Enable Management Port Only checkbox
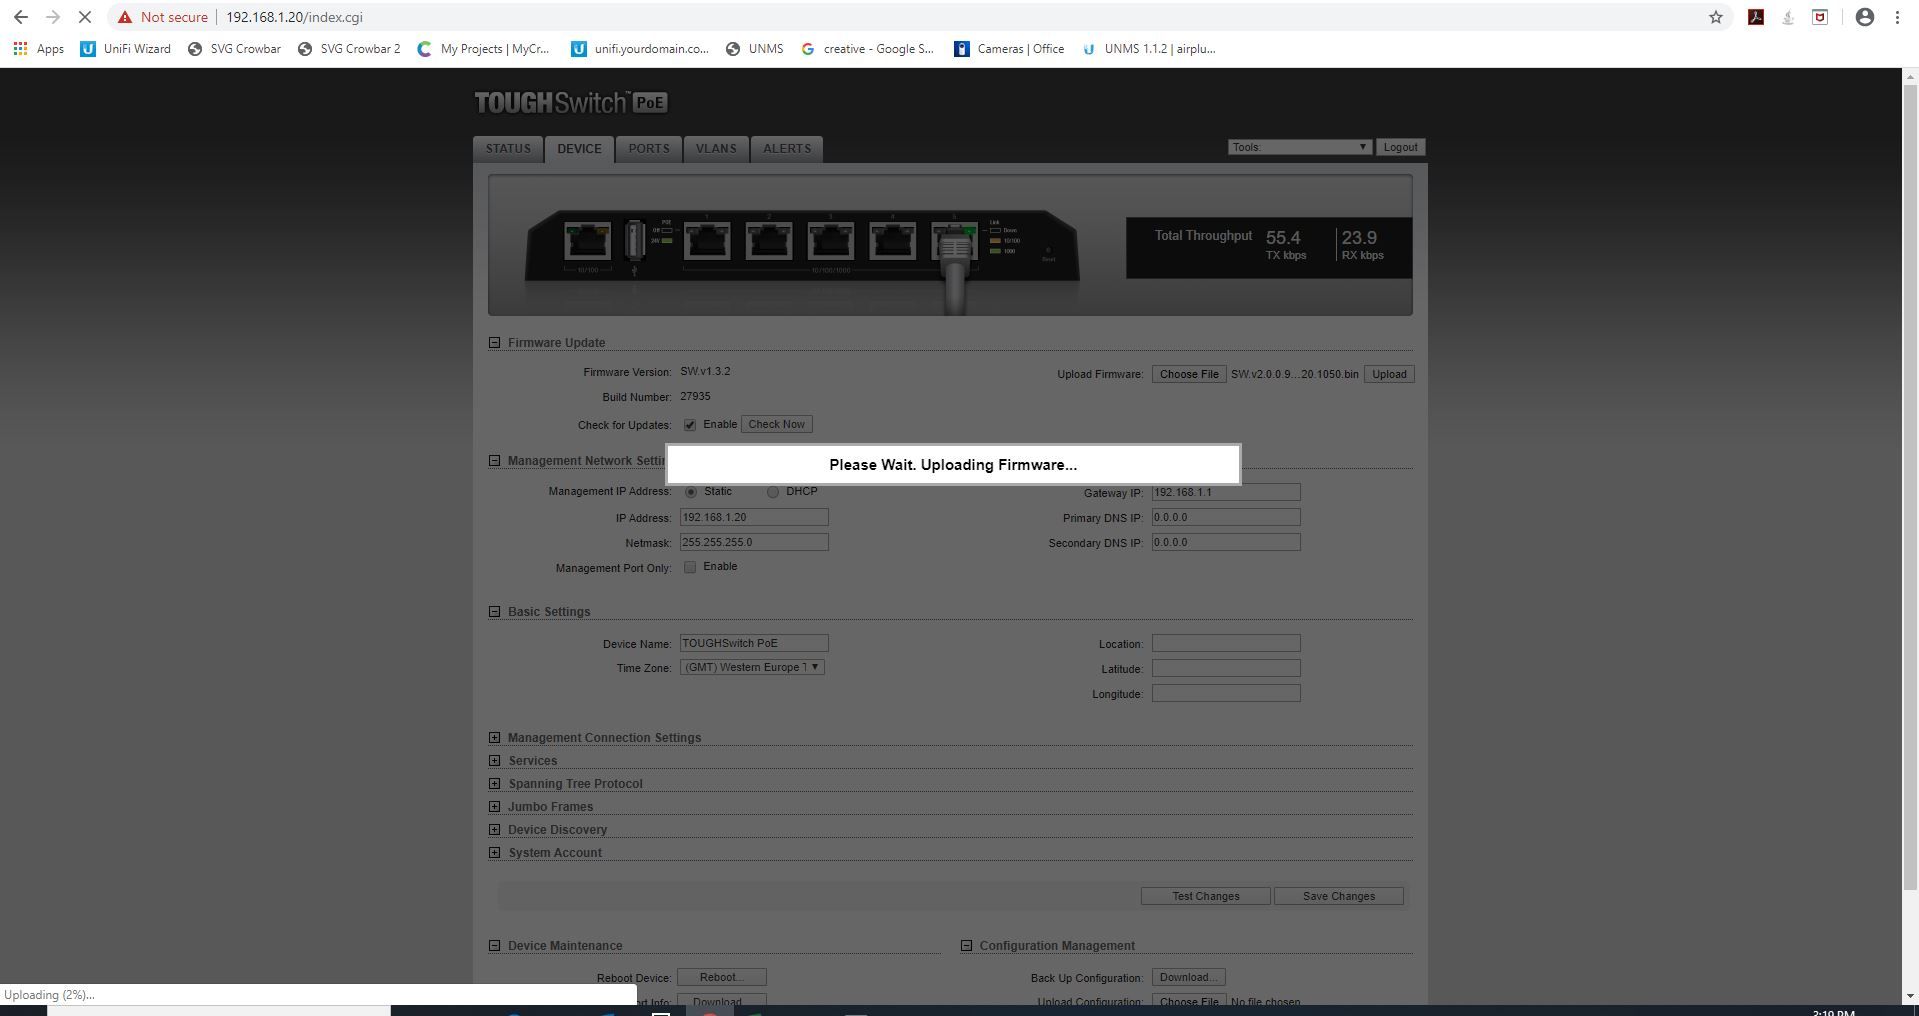Screen dimensions: 1919x1016 point(690,567)
